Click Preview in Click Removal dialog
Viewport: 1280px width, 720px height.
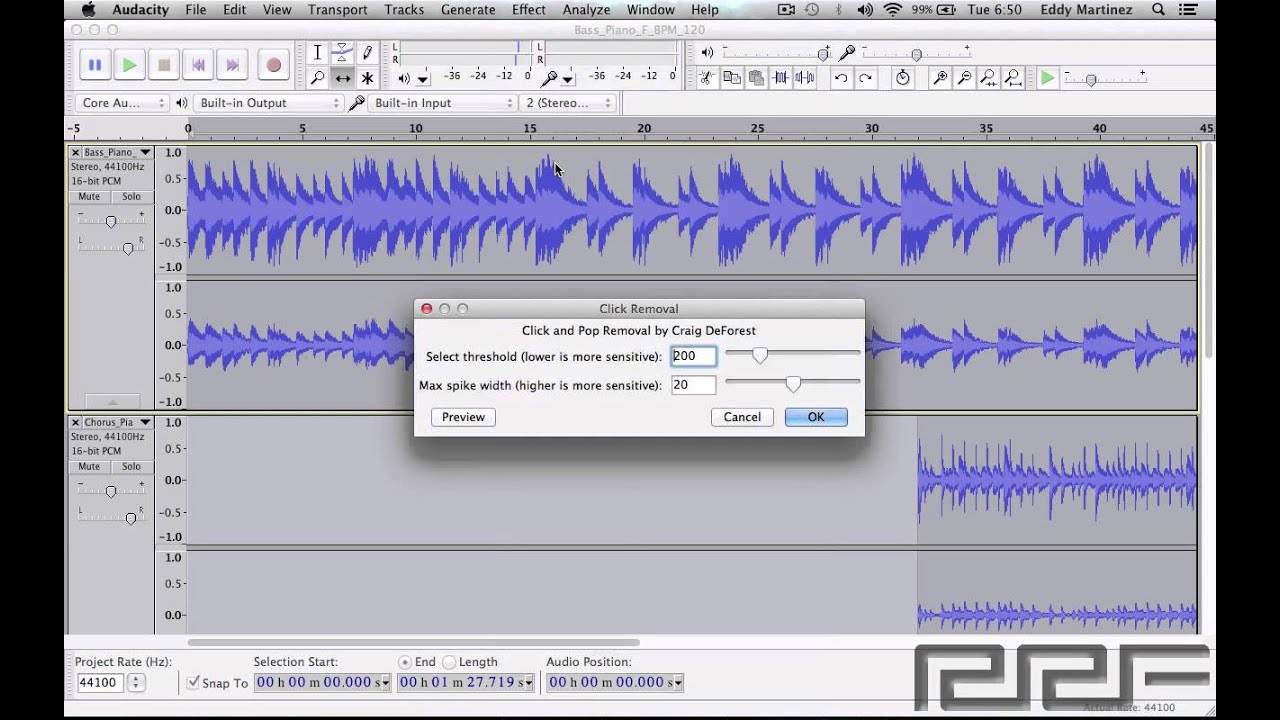click(x=464, y=417)
